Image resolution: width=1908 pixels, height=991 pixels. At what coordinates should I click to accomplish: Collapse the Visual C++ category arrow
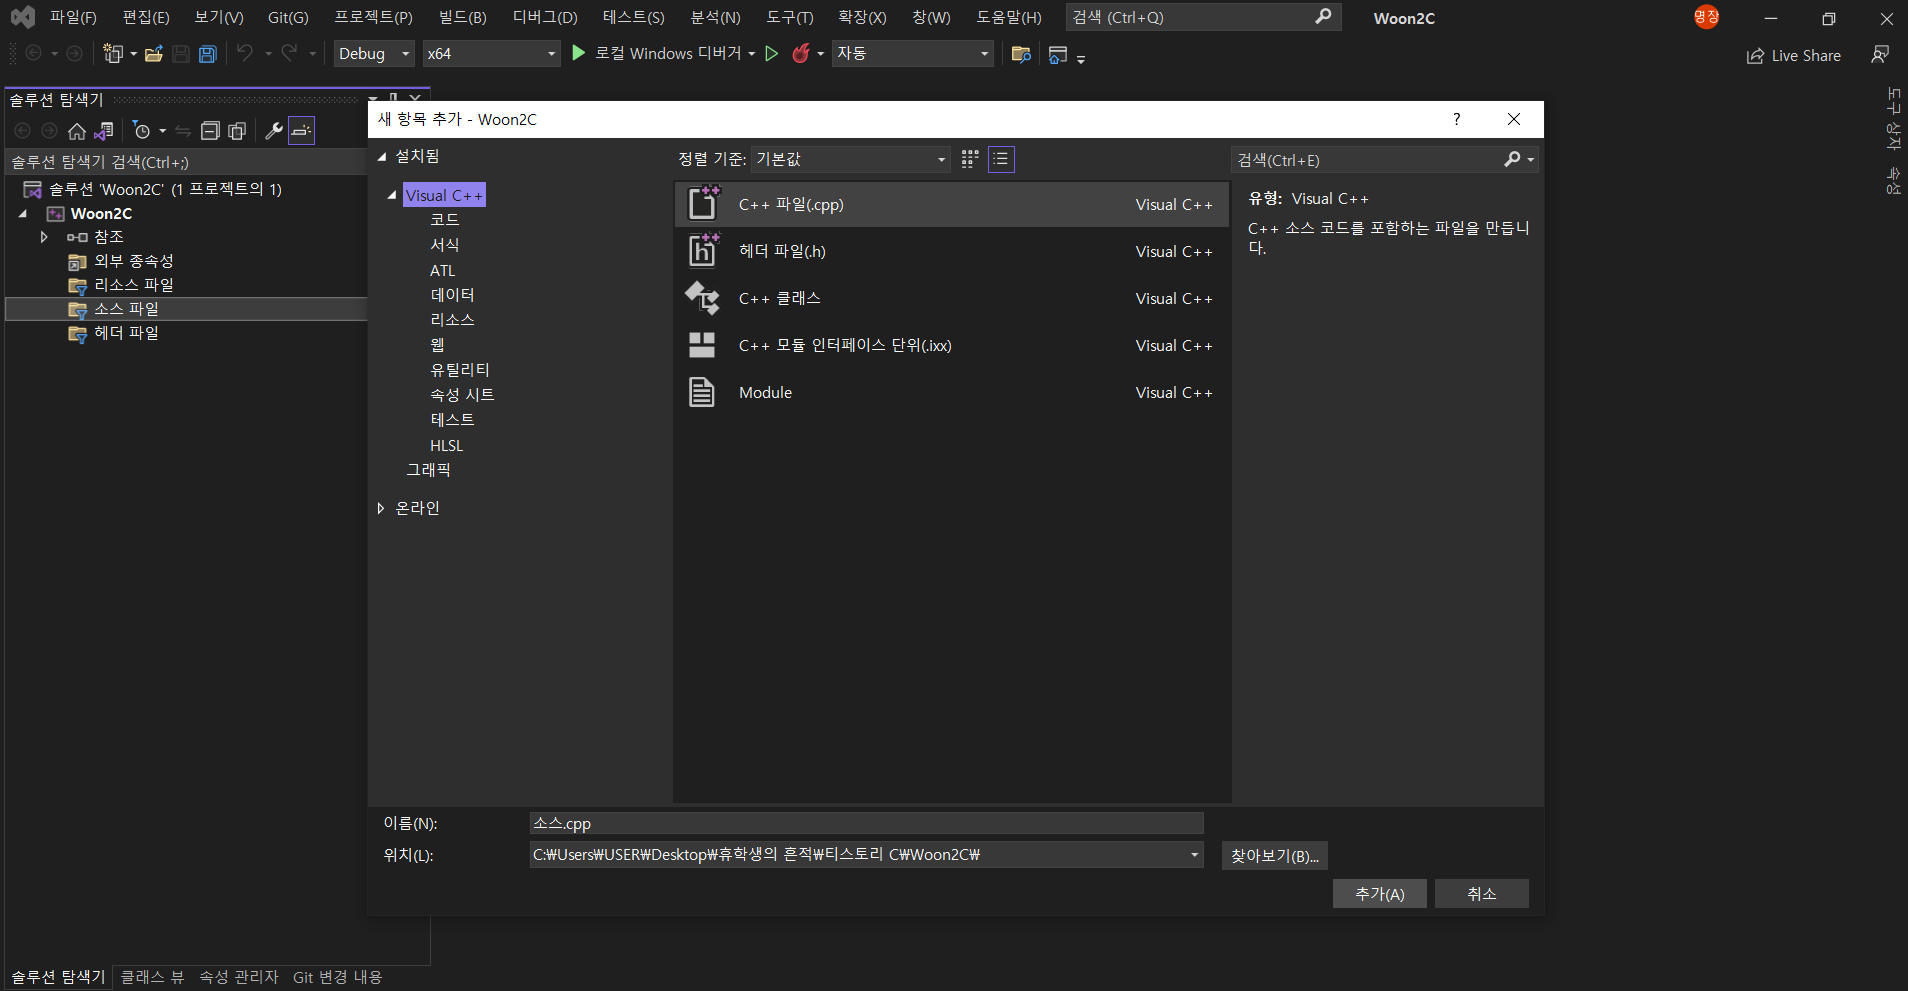392,196
